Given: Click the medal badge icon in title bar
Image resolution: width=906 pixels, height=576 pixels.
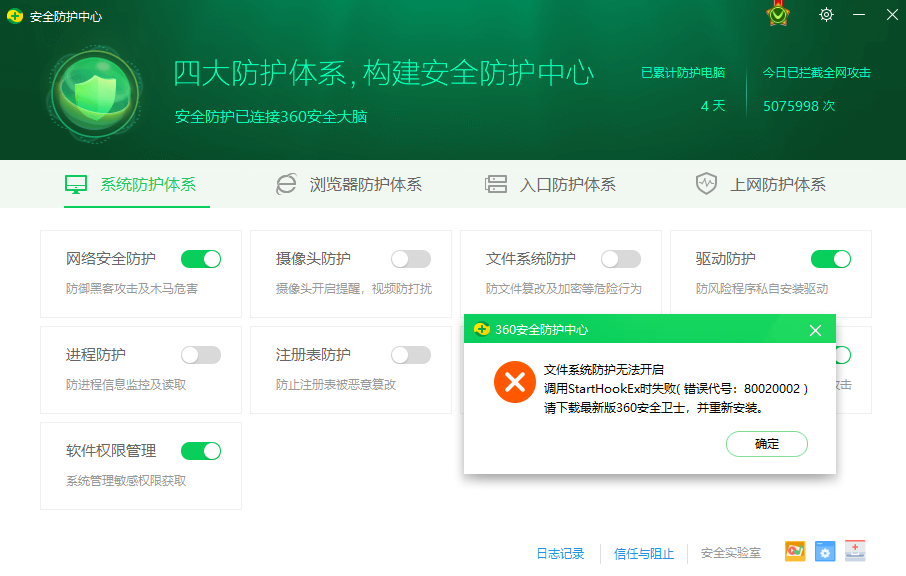Looking at the screenshot, I should 778,14.
